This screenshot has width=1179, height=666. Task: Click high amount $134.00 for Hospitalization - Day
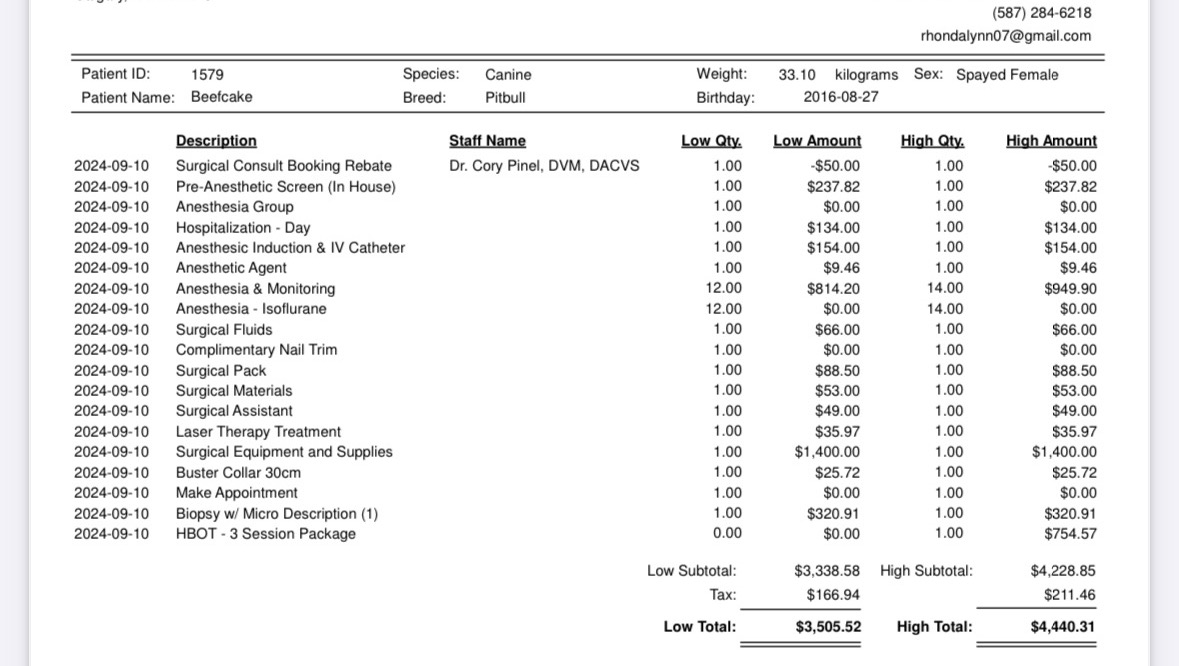point(1070,228)
